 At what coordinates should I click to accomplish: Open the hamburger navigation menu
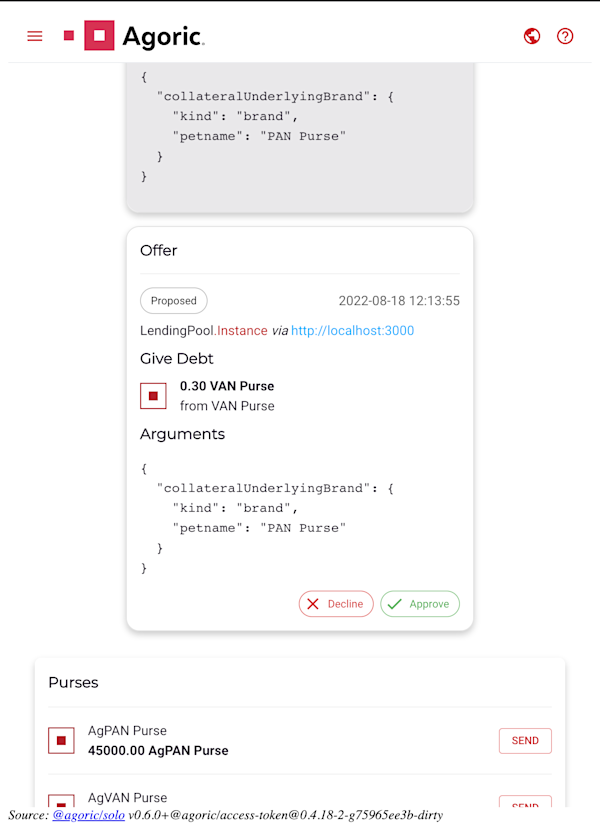pos(35,36)
